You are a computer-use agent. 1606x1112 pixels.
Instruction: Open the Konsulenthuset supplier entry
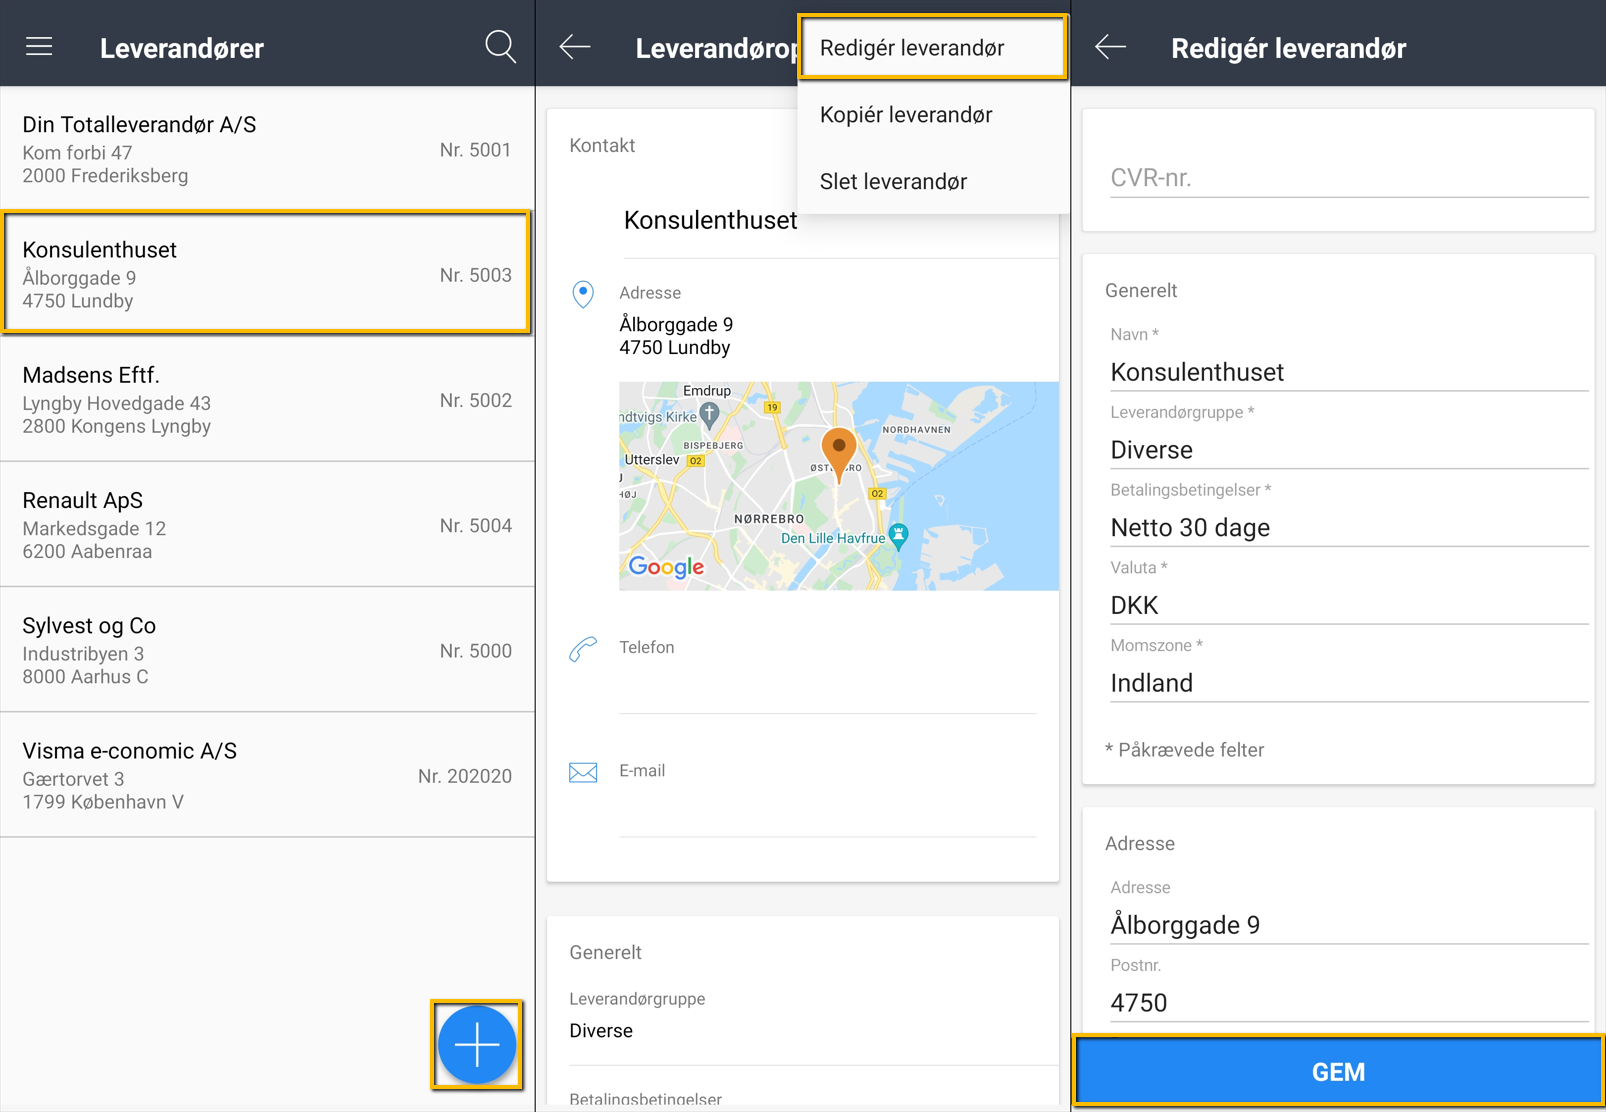click(x=266, y=273)
